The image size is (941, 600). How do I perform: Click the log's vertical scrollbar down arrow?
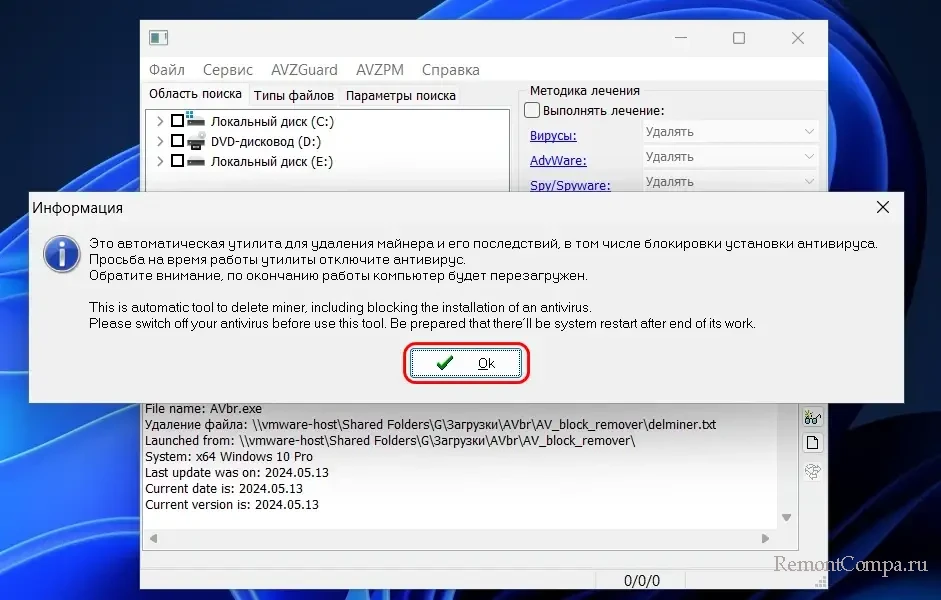pyautogui.click(x=787, y=517)
